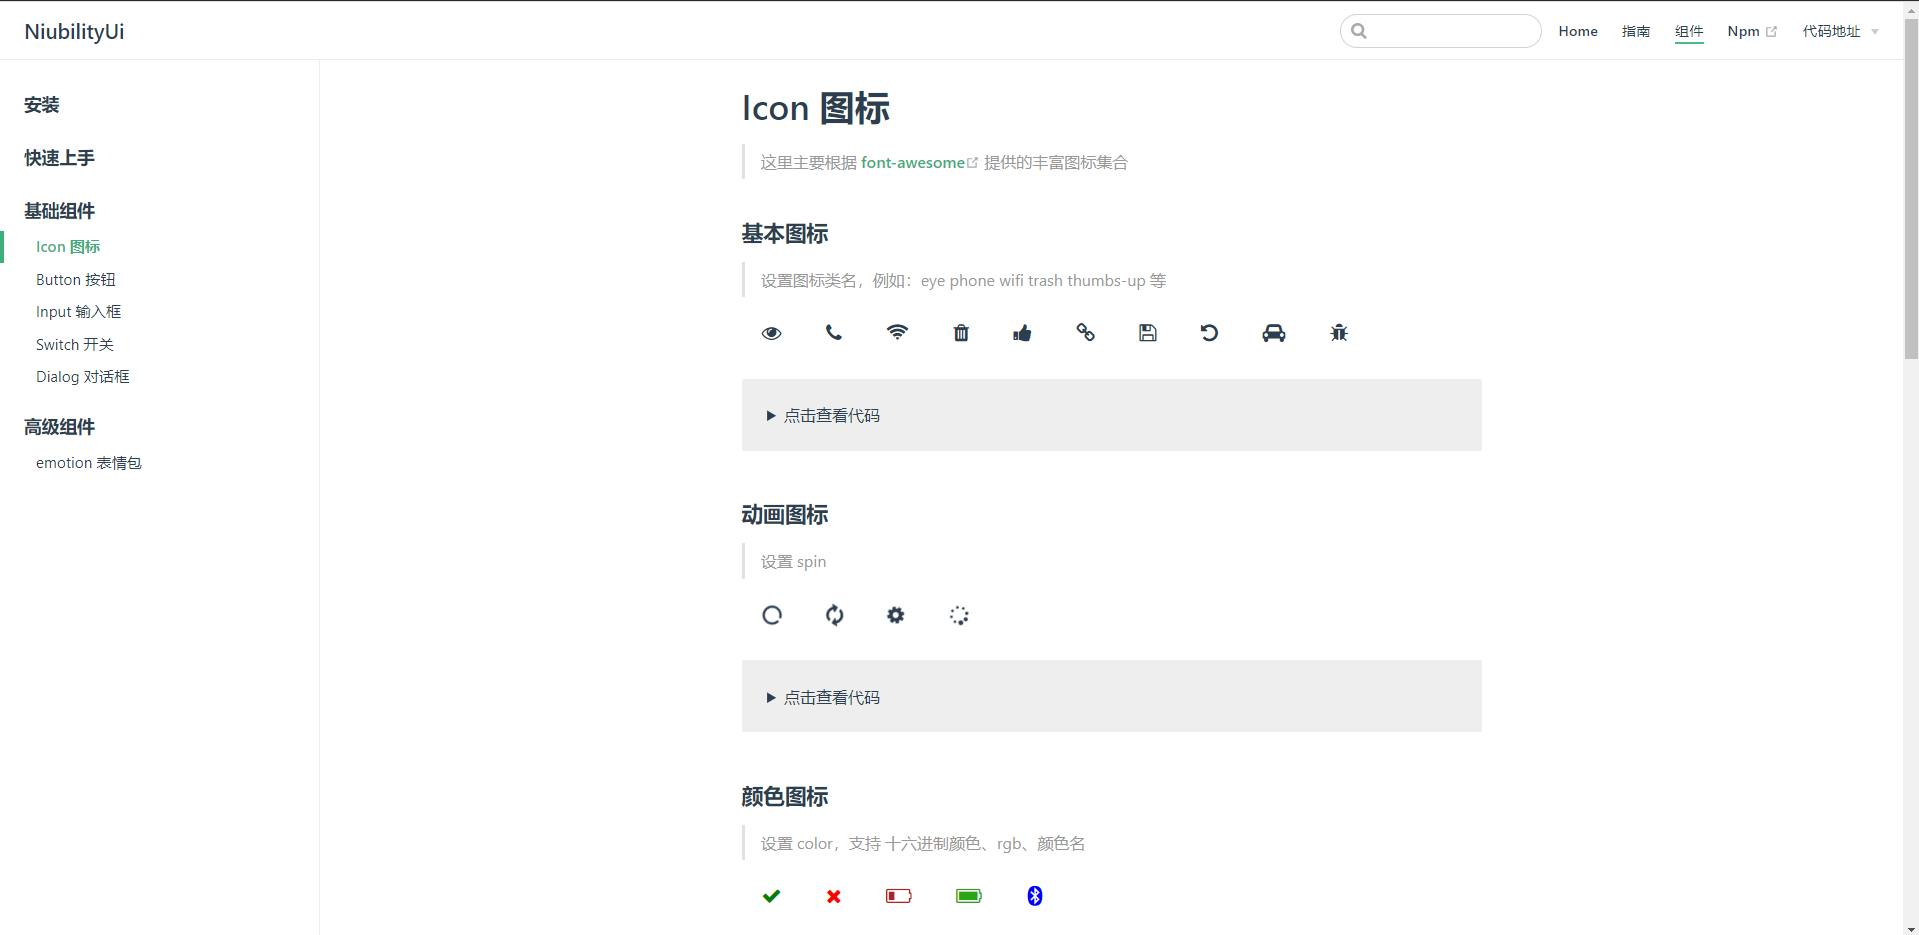Open the Npm external link
Viewport: 1919px width, 935px height.
pos(1744,31)
